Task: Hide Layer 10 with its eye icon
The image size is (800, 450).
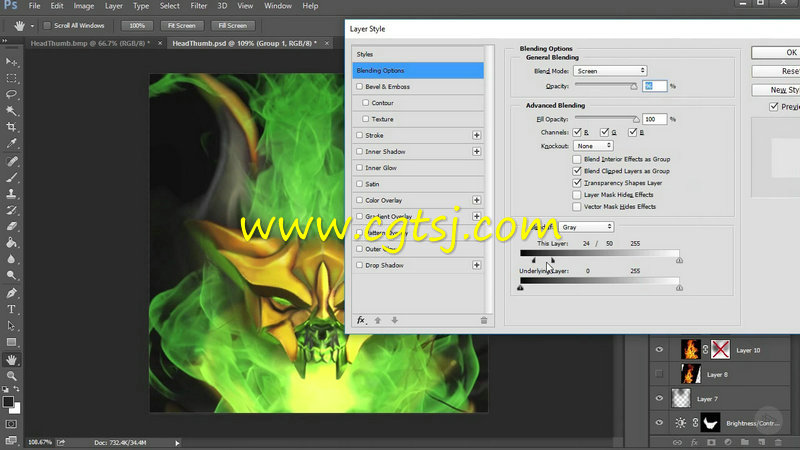Action: tap(659, 350)
